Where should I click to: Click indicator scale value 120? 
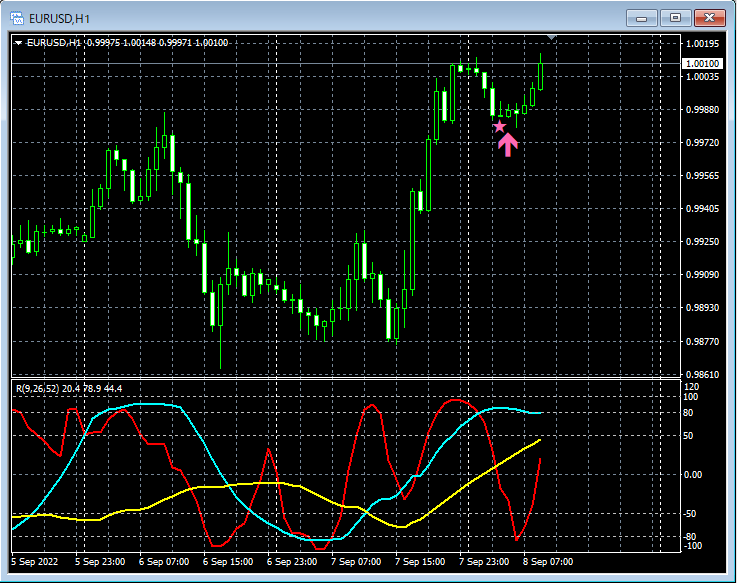(x=691, y=387)
